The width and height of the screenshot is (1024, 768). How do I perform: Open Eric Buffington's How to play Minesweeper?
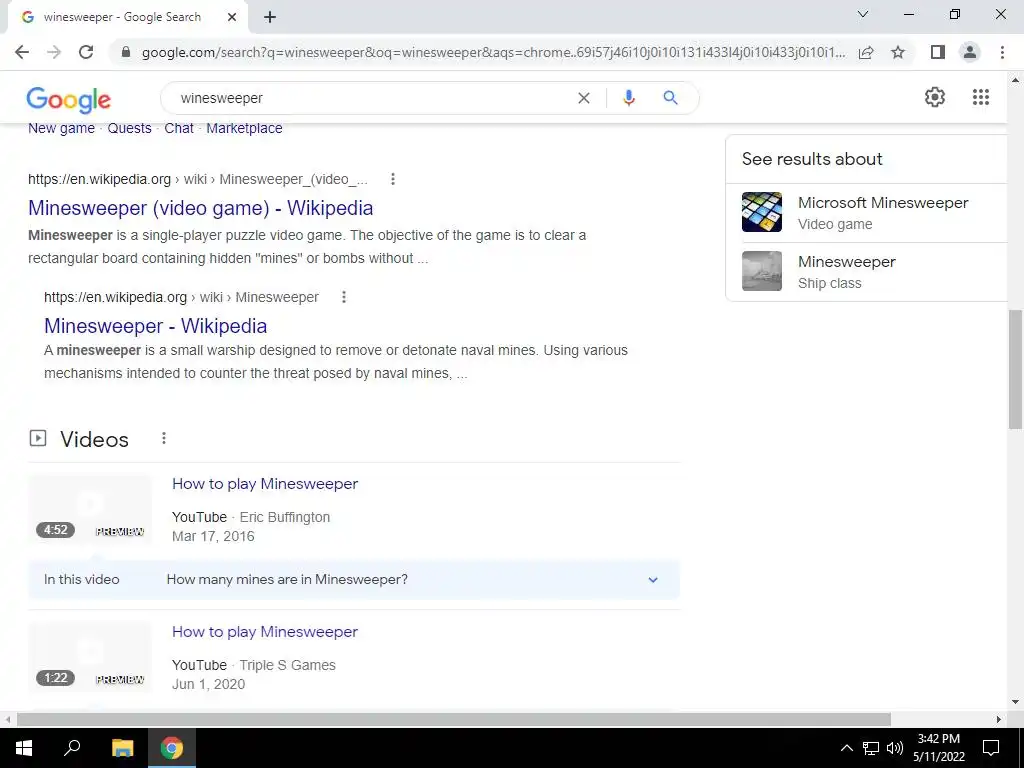265,484
